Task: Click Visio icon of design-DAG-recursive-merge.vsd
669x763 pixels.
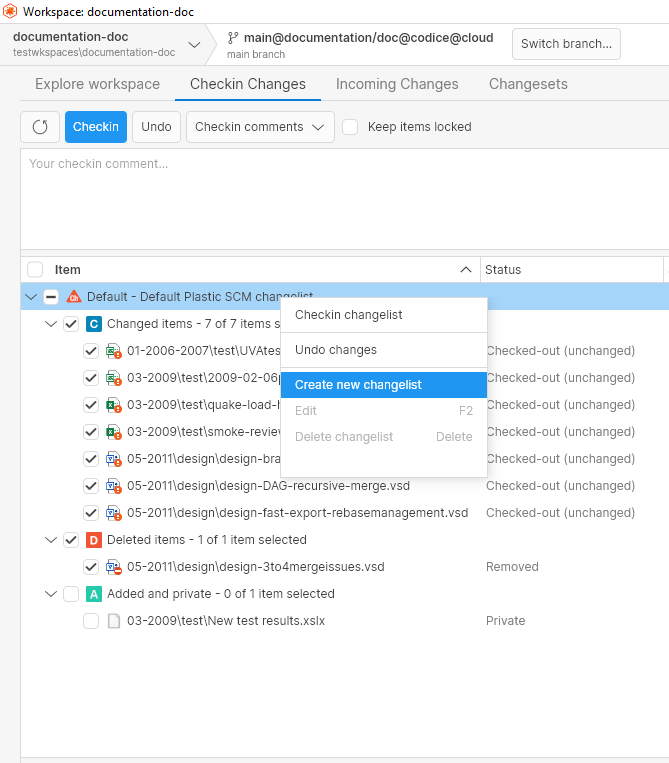Action: click(x=114, y=486)
